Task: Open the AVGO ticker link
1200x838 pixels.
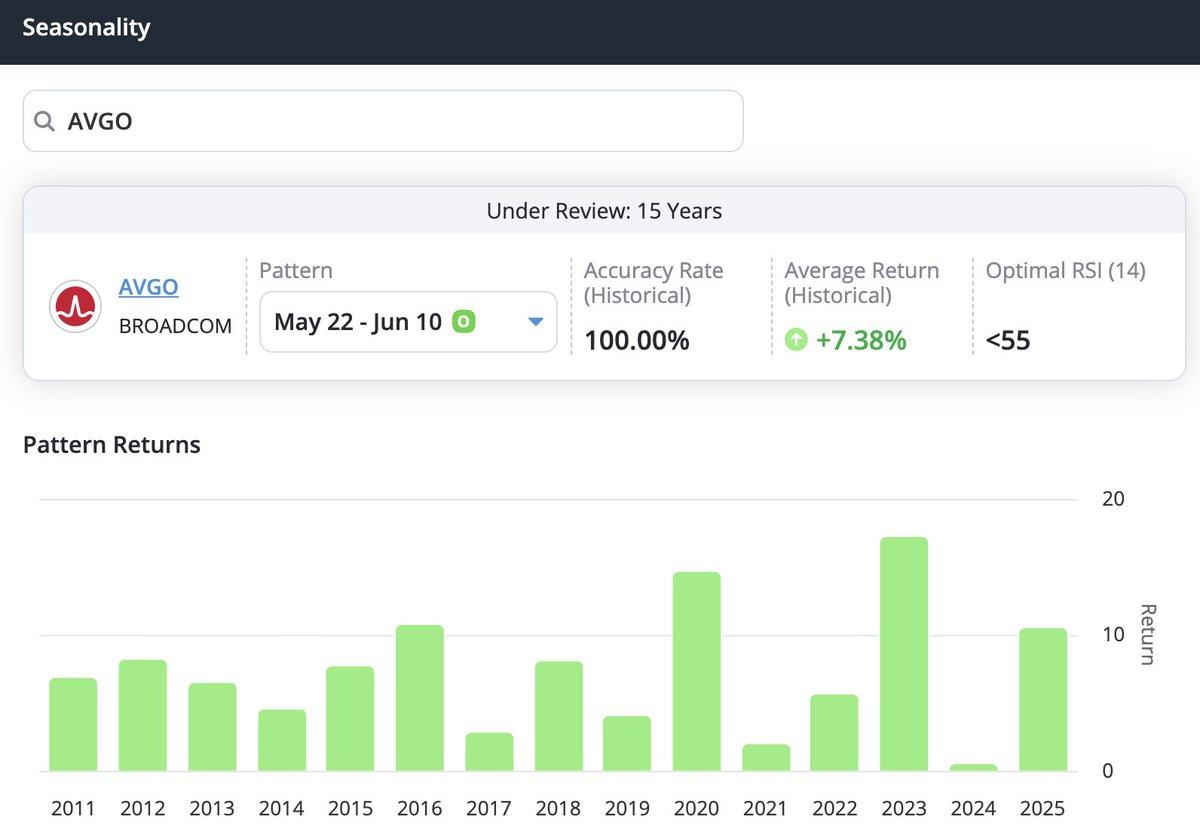Action: pyautogui.click(x=148, y=287)
